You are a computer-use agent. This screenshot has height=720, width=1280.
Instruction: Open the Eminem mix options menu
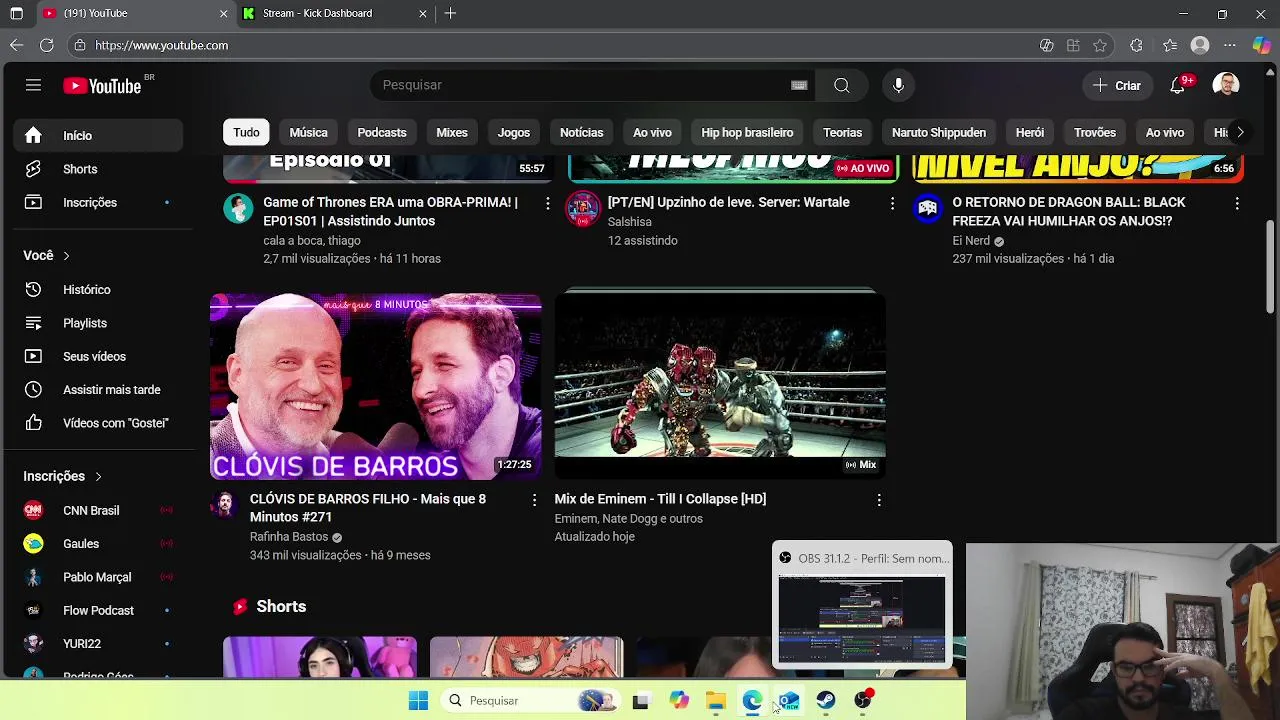click(x=879, y=499)
